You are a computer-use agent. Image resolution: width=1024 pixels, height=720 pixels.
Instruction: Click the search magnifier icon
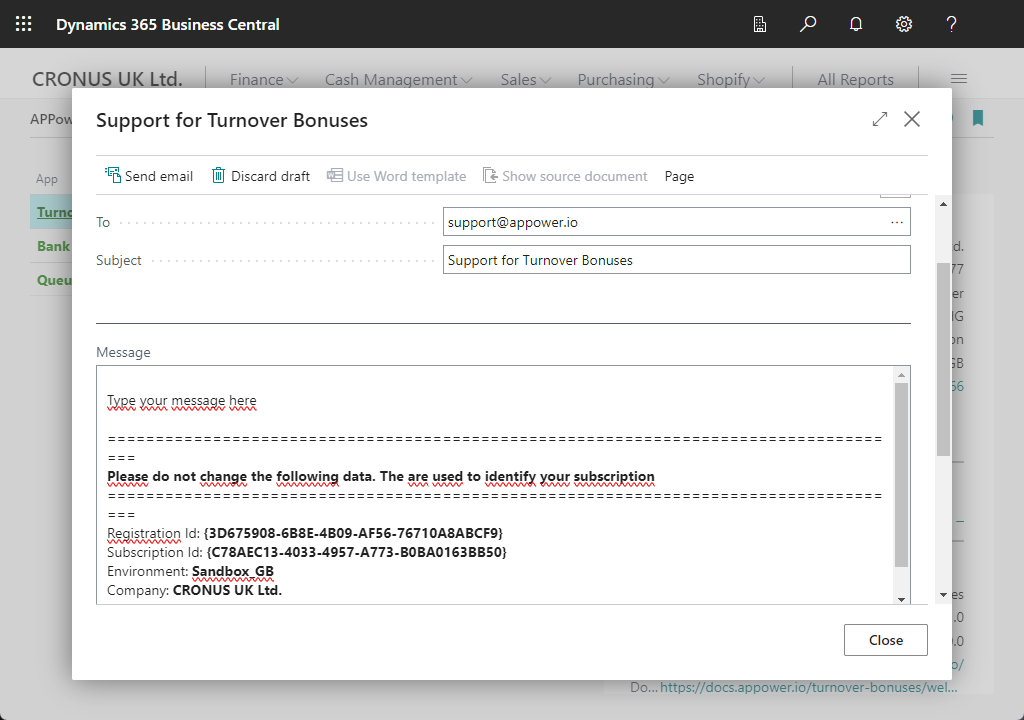808,24
